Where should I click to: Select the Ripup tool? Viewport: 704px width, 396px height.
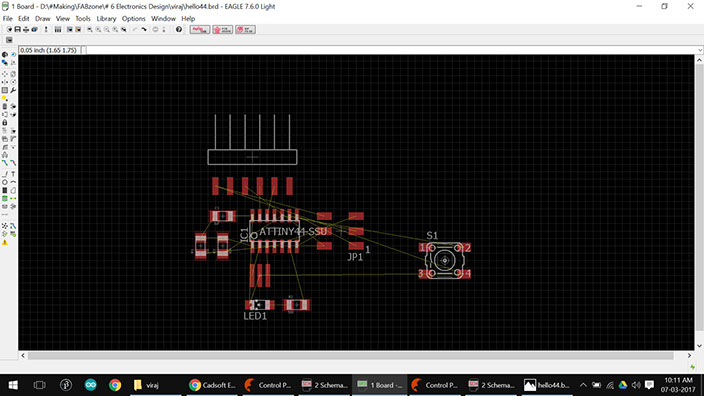pyautogui.click(x=13, y=163)
